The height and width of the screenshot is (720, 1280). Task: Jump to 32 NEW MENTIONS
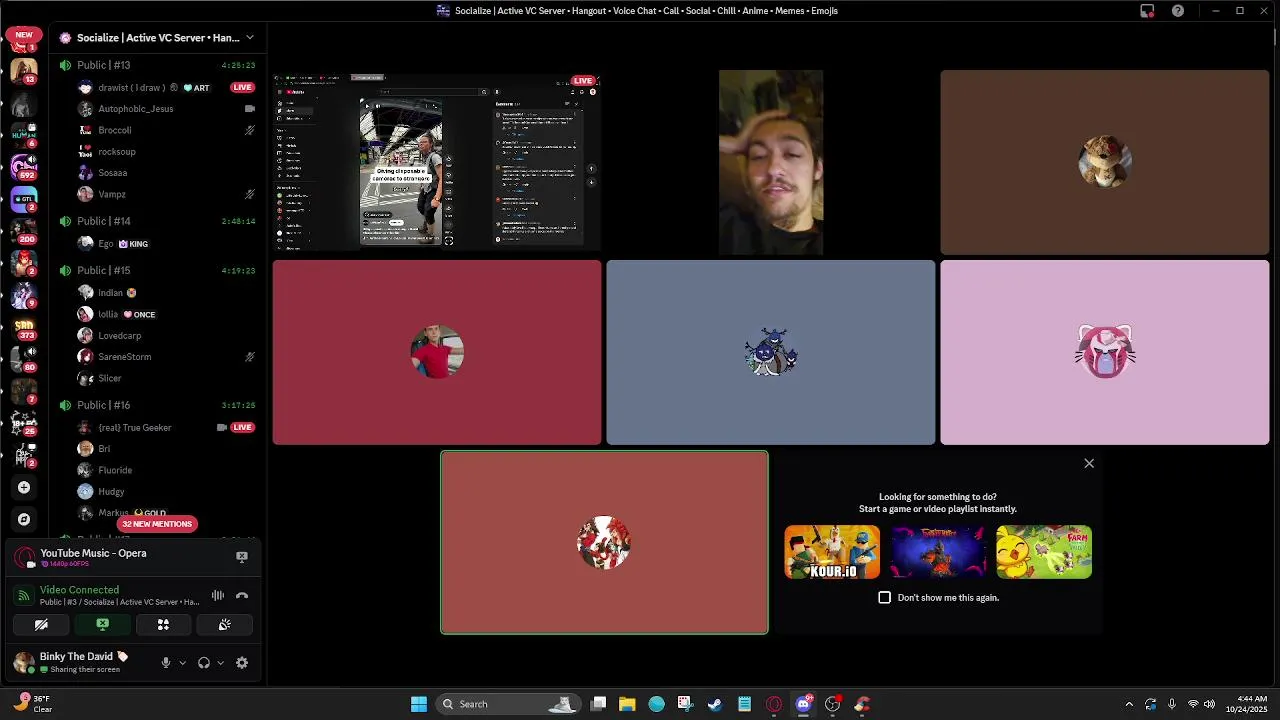tap(157, 524)
